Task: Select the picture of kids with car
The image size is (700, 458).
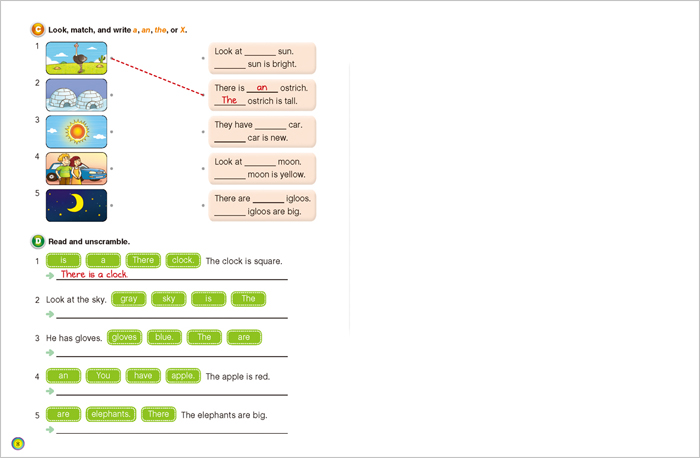Action: pos(76,169)
